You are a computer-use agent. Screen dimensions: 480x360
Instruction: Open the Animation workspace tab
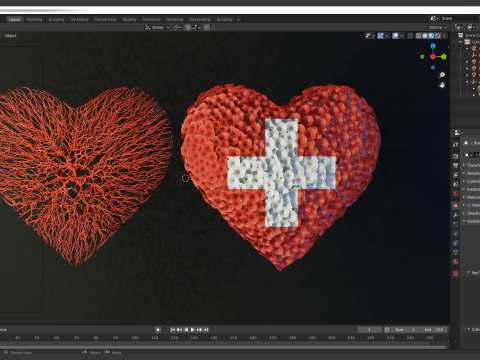(x=151, y=19)
